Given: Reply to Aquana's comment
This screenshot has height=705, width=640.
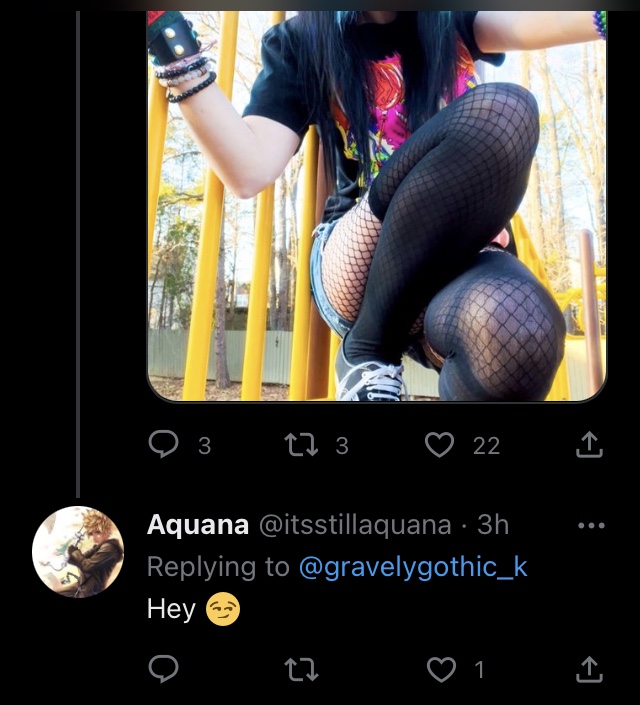Looking at the screenshot, I should point(163,669).
